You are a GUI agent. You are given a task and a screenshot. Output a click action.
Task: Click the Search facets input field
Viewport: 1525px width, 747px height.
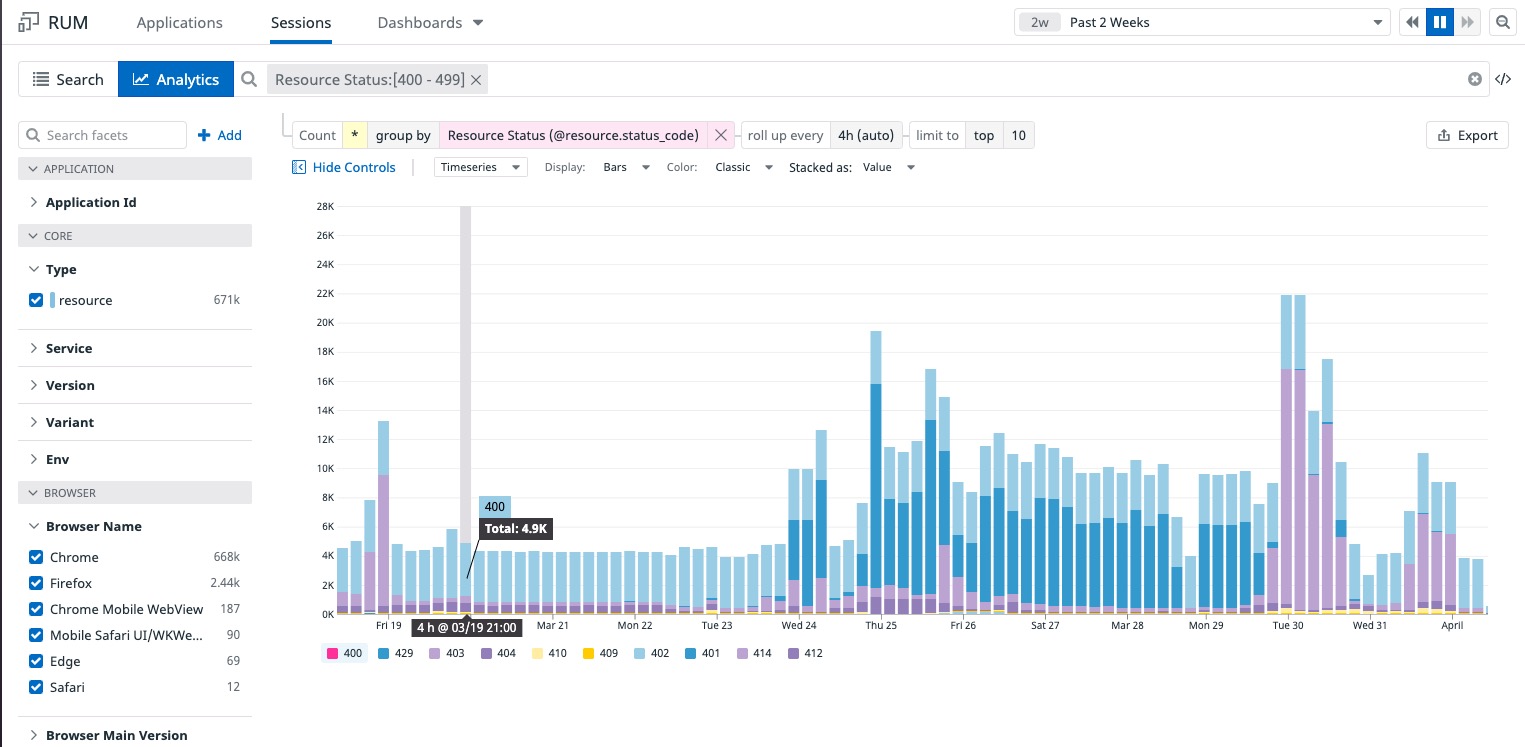coord(102,134)
